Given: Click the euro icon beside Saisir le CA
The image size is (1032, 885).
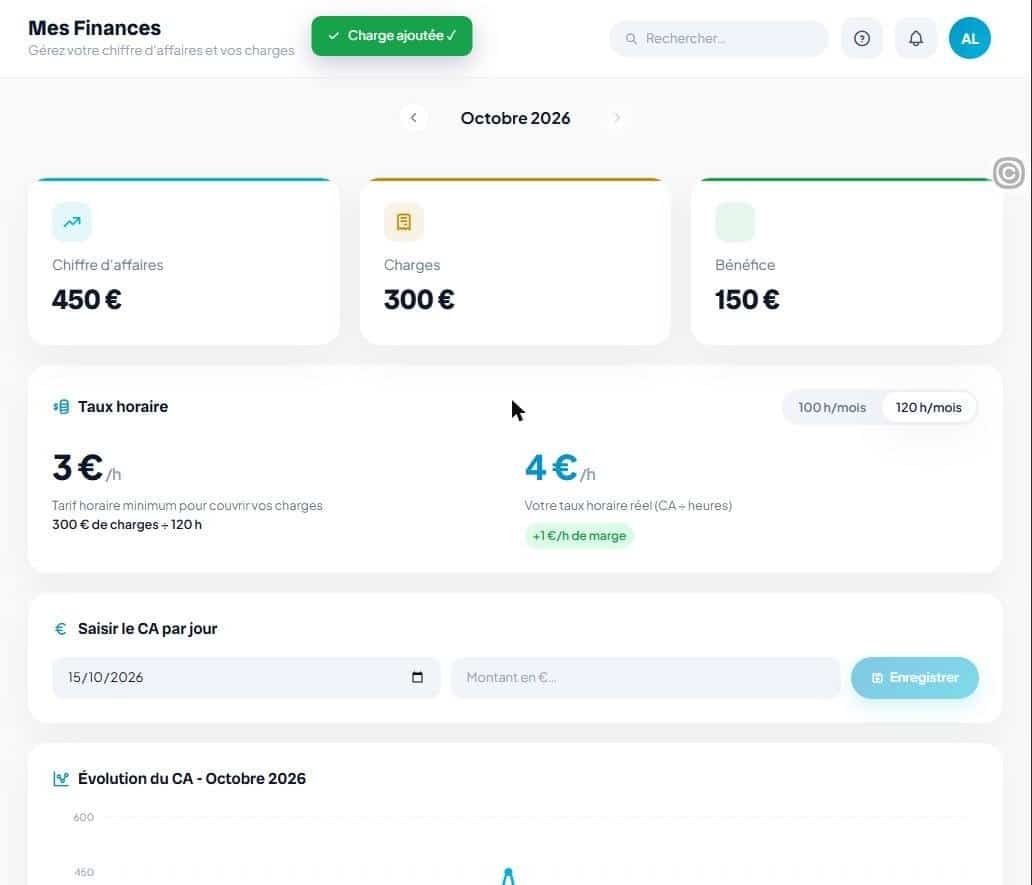Looking at the screenshot, I should 61,628.
